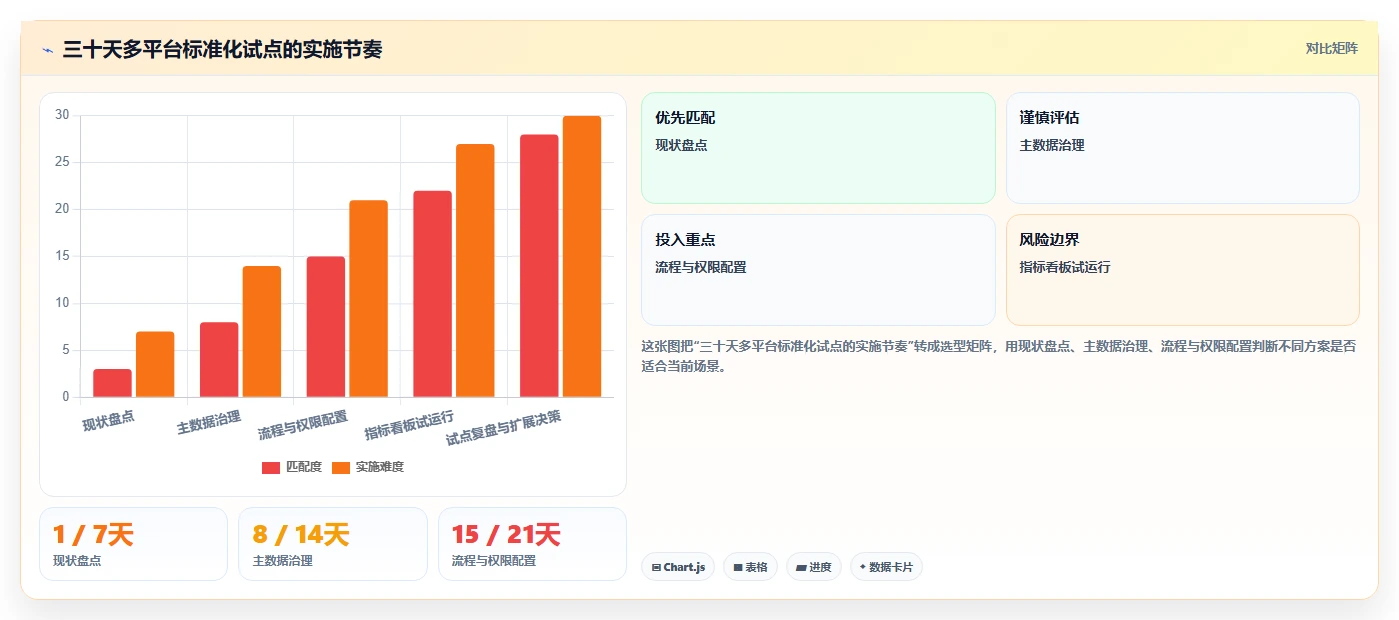Click the title 三十天多平台标准化试点的实施节奏
This screenshot has width=1399, height=620.
pyautogui.click(x=222, y=49)
